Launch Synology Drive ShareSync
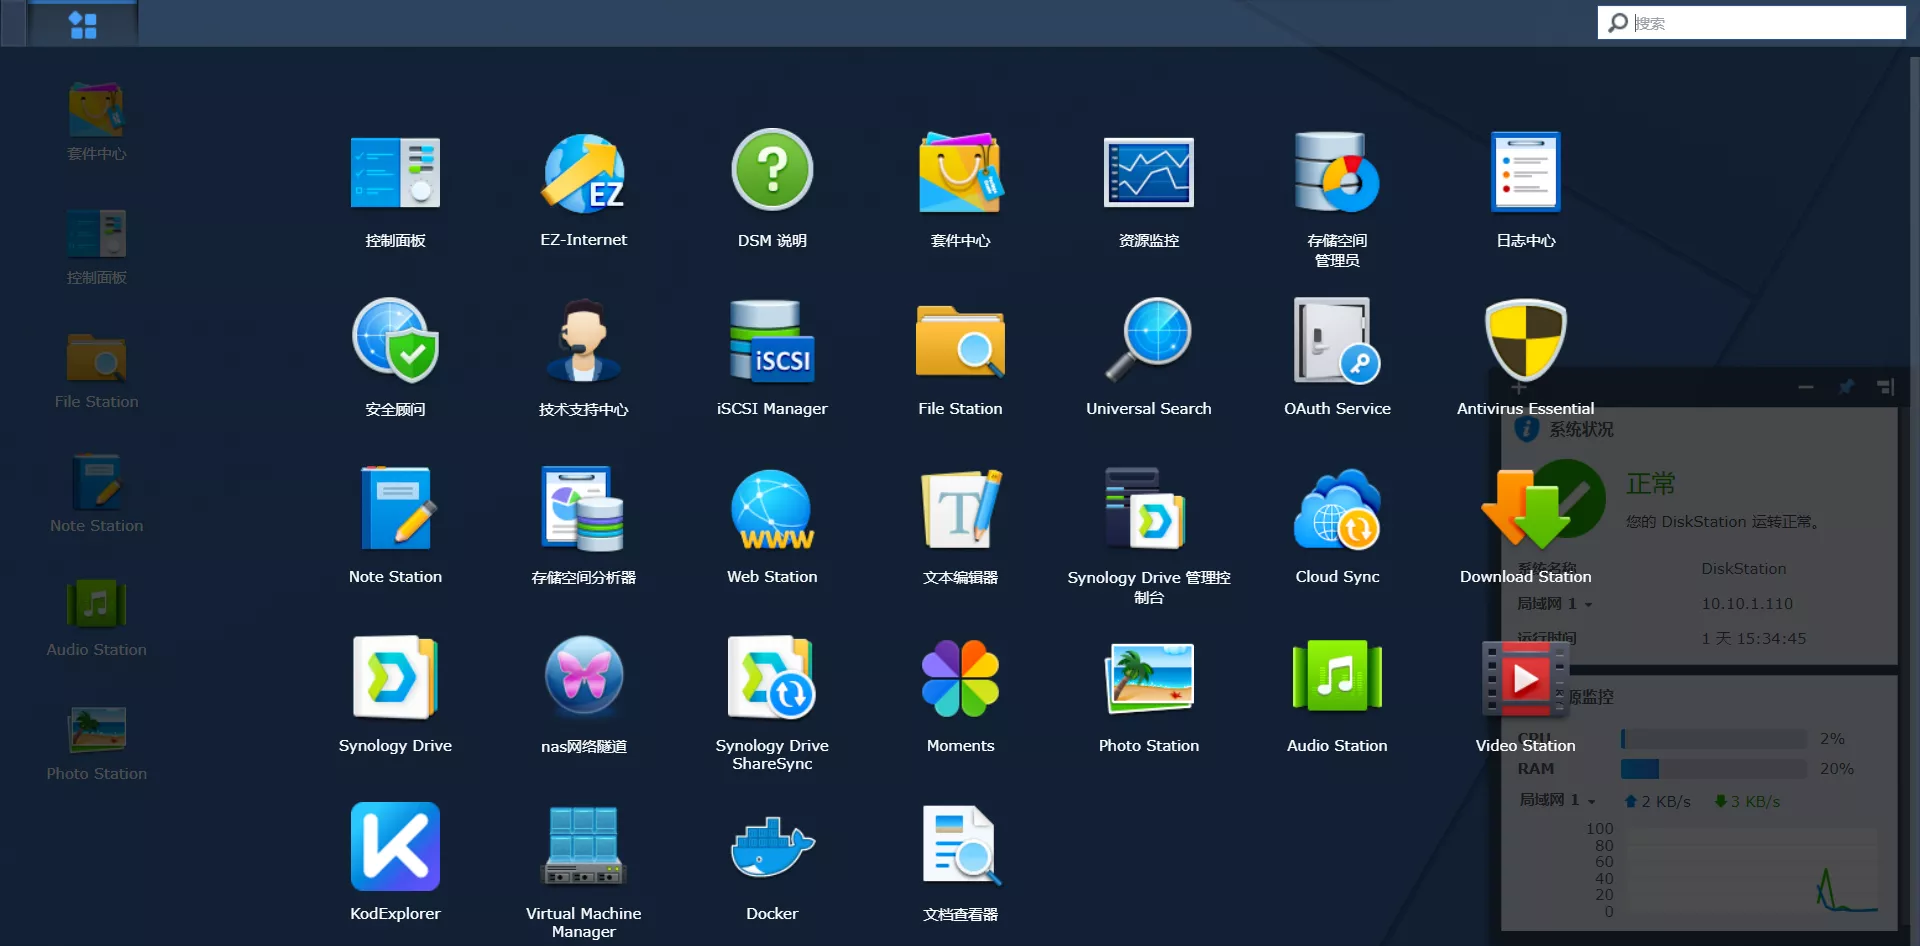1920x946 pixels. 771,680
